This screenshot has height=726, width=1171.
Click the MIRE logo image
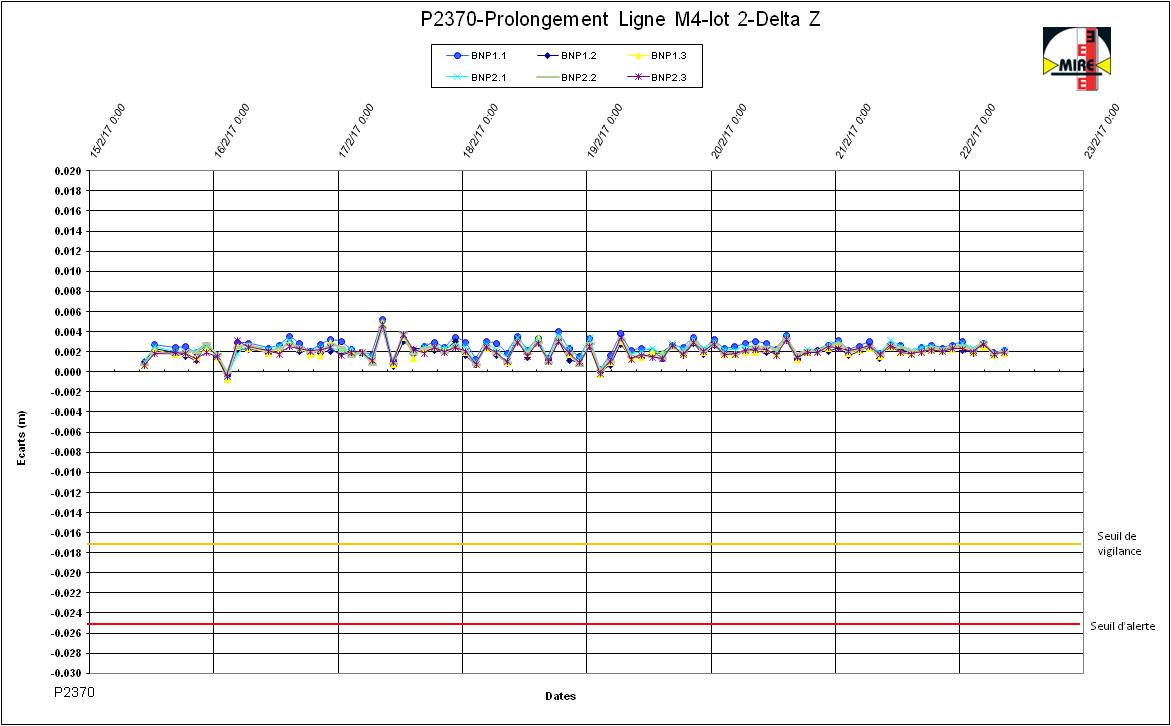pyautogui.click(x=1076, y=59)
